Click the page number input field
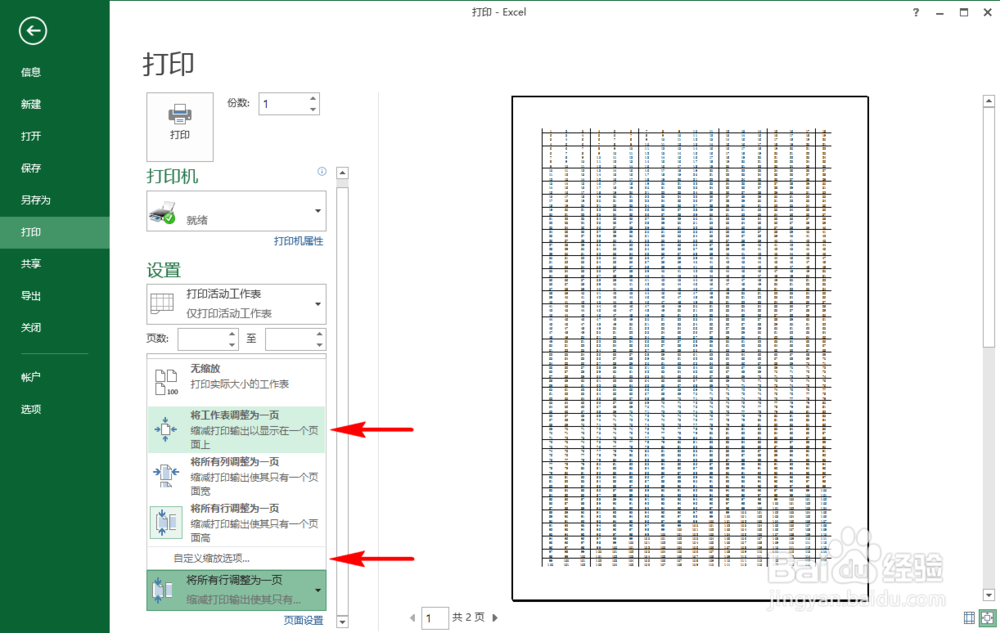This screenshot has width=1000, height=633. tap(435, 618)
